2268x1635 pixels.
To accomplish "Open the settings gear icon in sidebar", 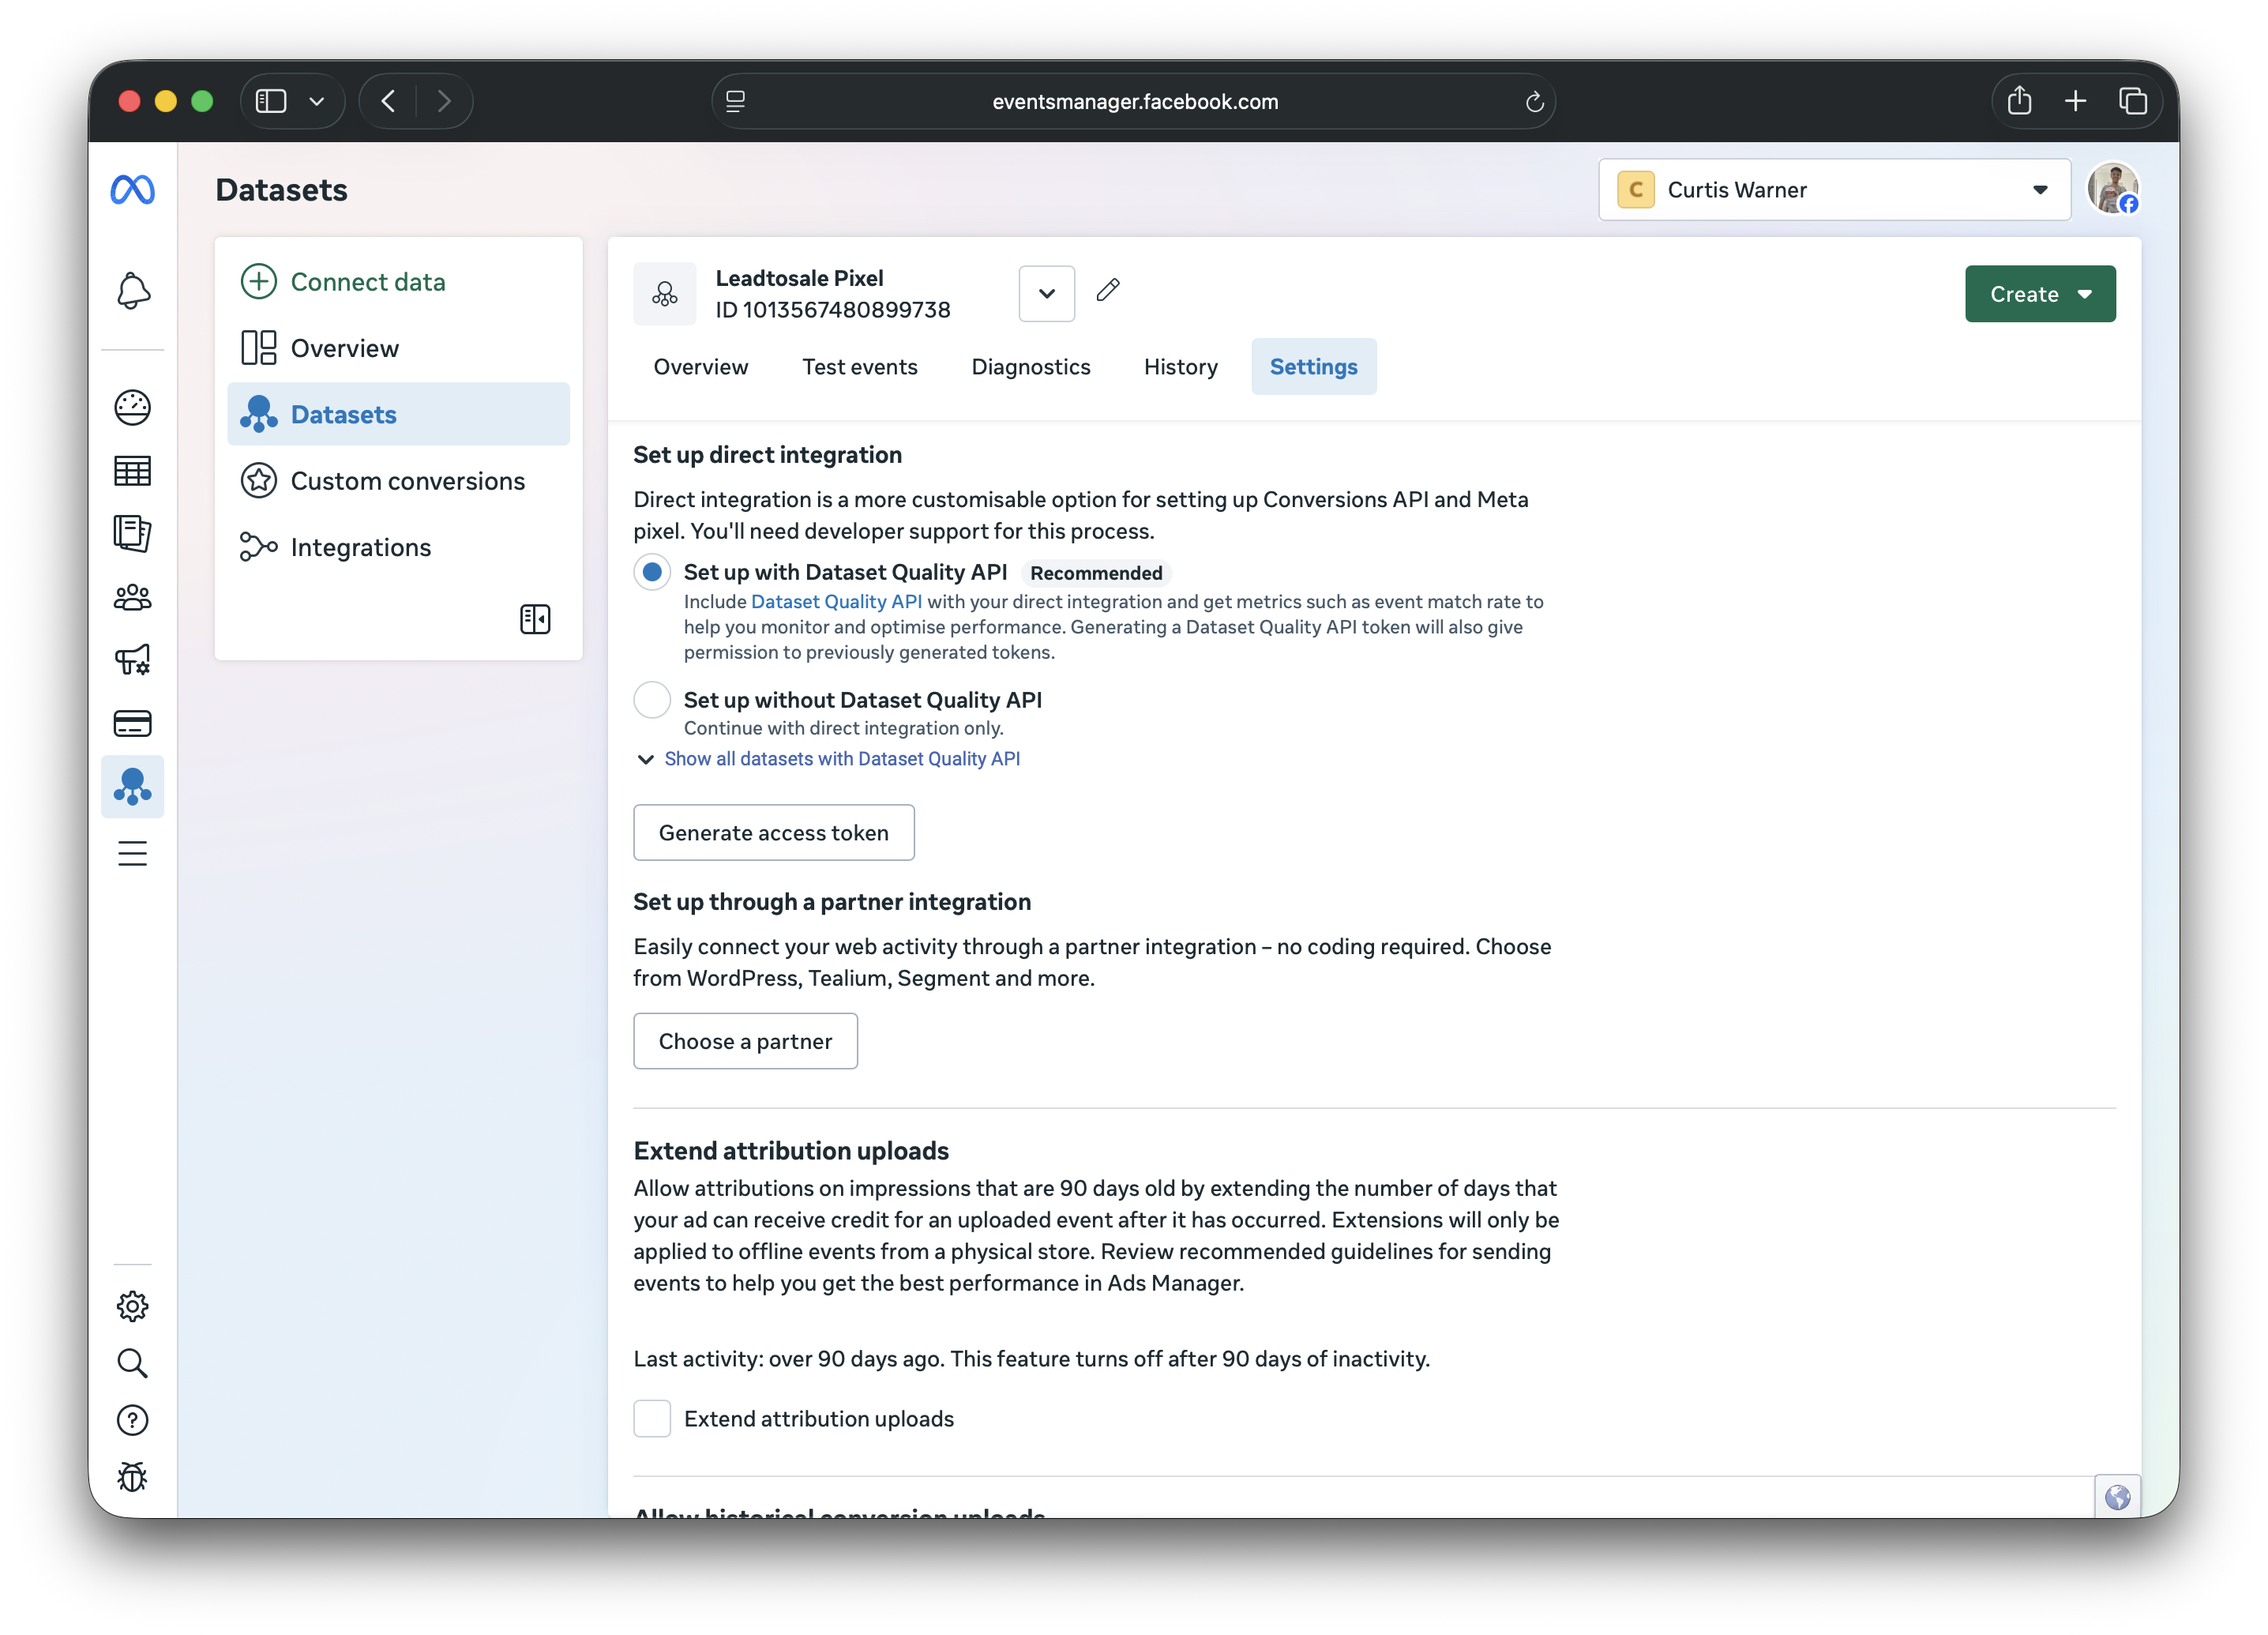I will [x=132, y=1305].
